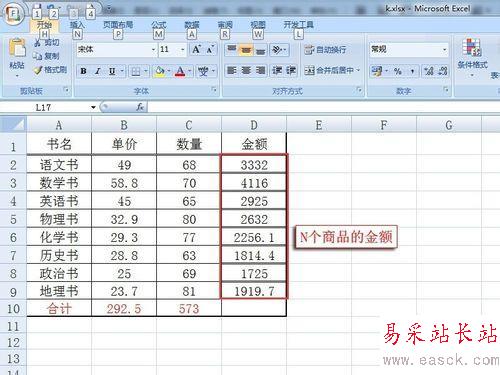Image resolution: width=500 pixels, height=375 pixels.
Task: Select column D header
Action: 254,125
